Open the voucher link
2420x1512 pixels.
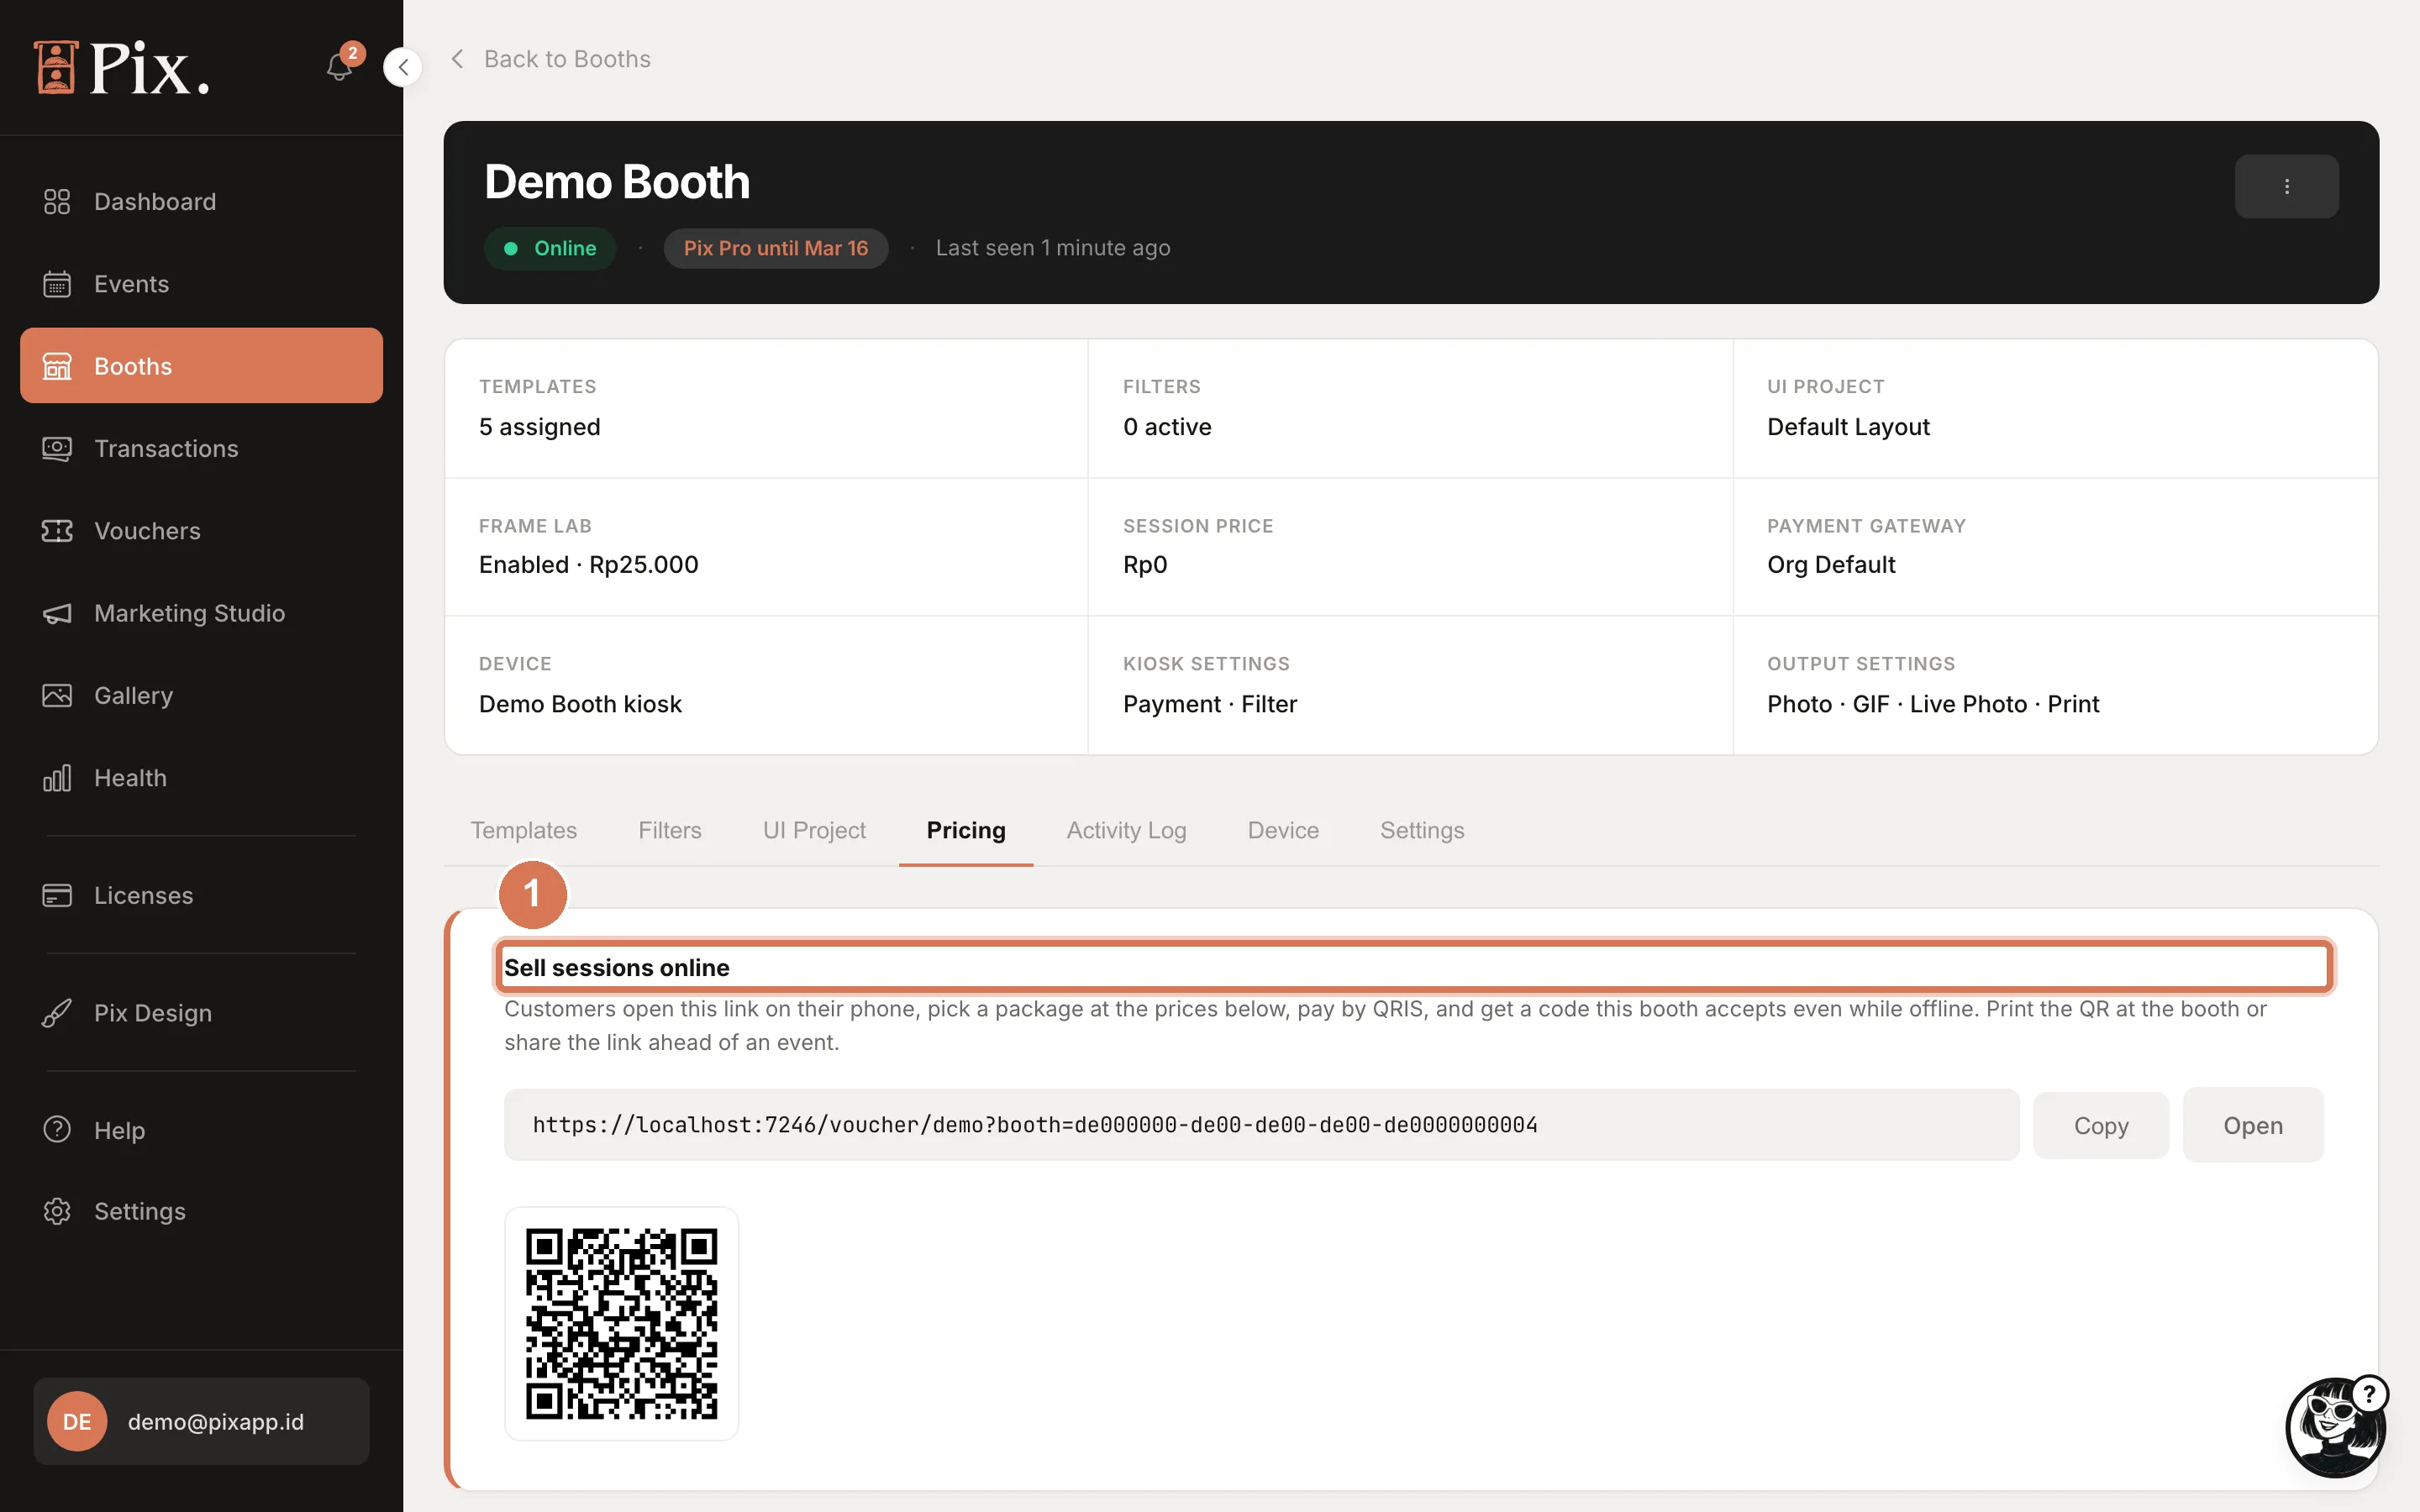tap(2253, 1125)
